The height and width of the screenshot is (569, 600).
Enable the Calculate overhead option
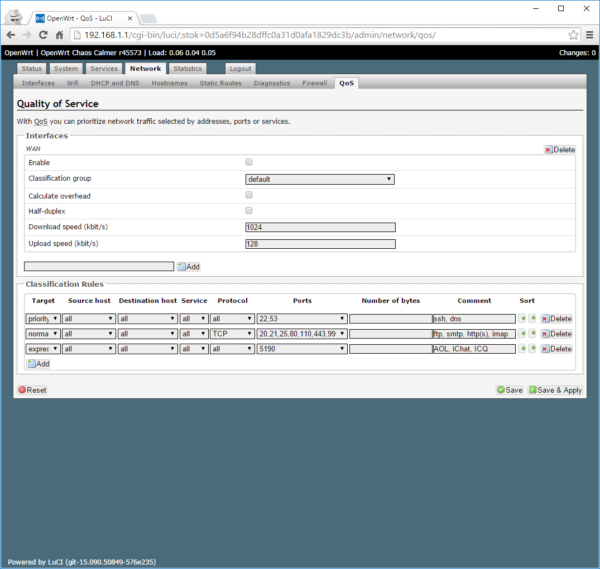(249, 195)
